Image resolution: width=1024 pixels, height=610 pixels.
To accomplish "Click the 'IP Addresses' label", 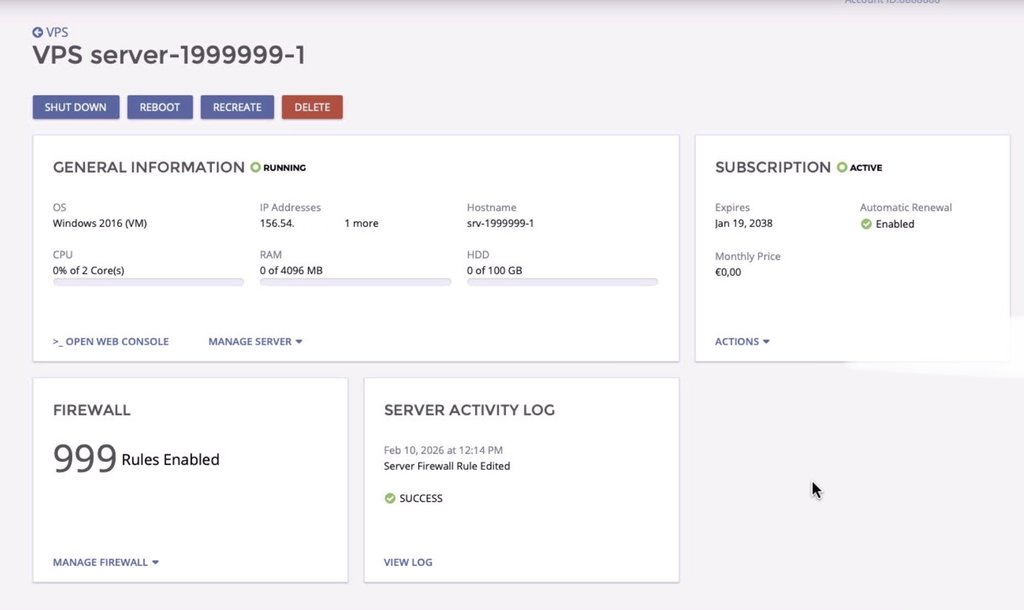I will point(291,208).
